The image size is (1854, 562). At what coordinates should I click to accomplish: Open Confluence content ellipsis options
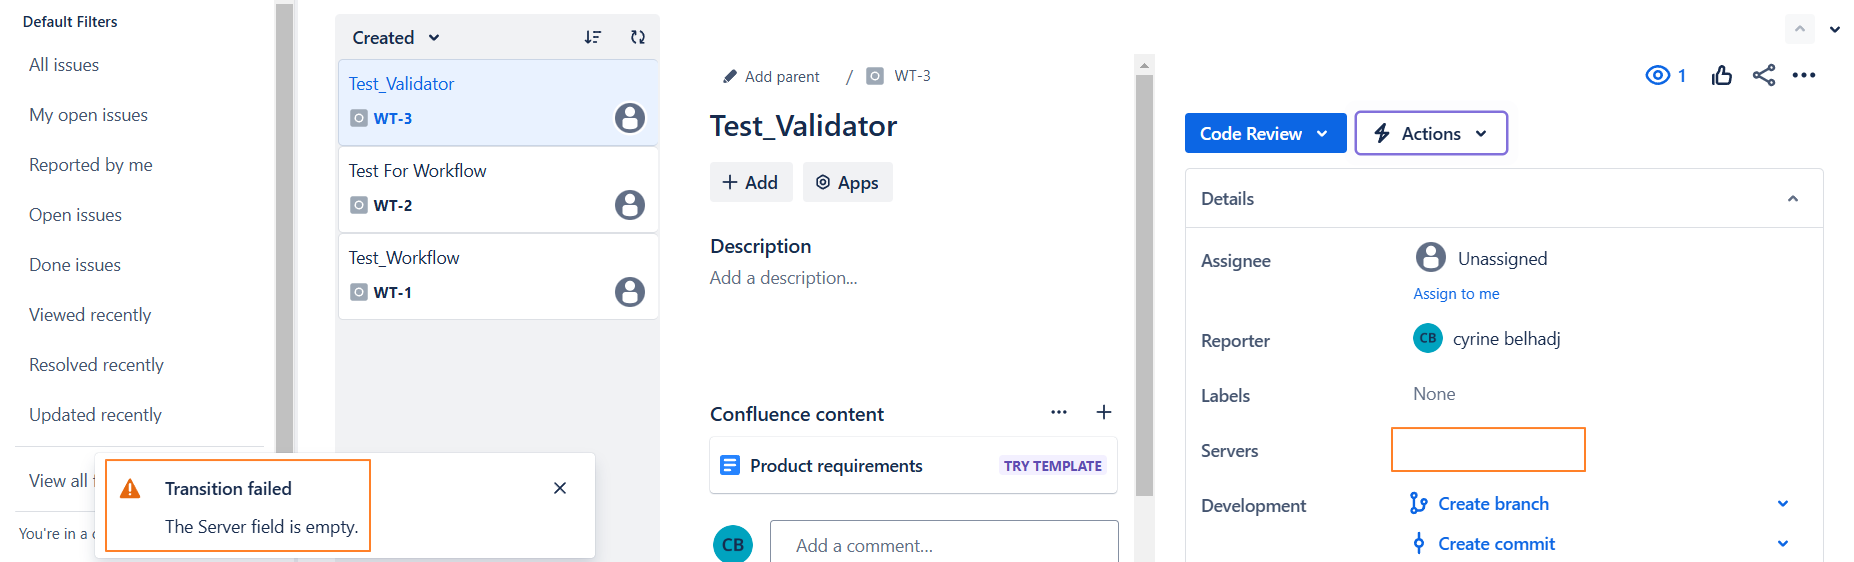pyautogui.click(x=1059, y=412)
